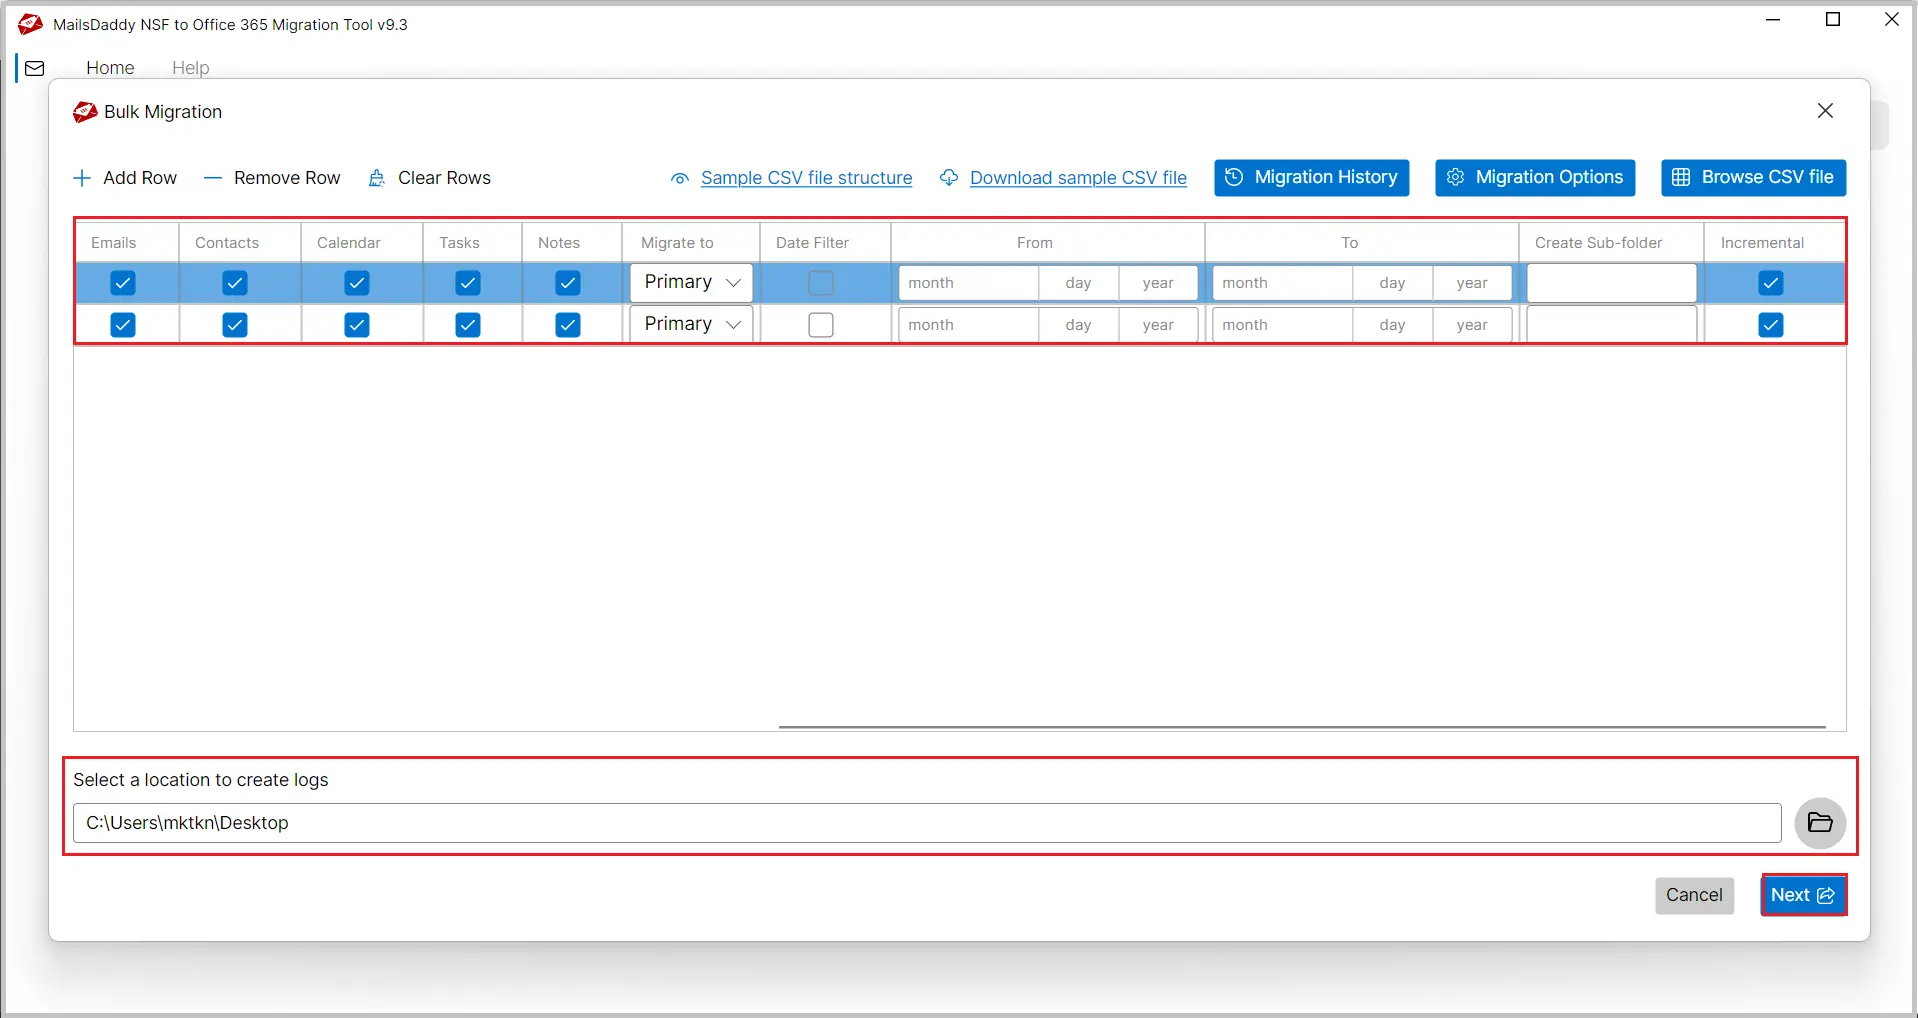
Task: Click the eye icon beside Sample CSV structure
Action: coord(680,179)
